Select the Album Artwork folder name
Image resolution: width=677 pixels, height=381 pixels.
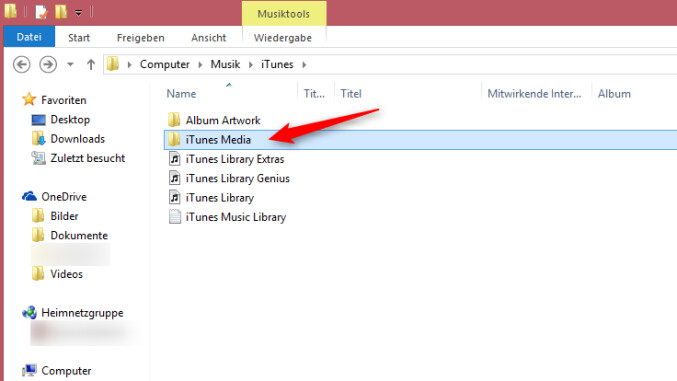(223, 120)
